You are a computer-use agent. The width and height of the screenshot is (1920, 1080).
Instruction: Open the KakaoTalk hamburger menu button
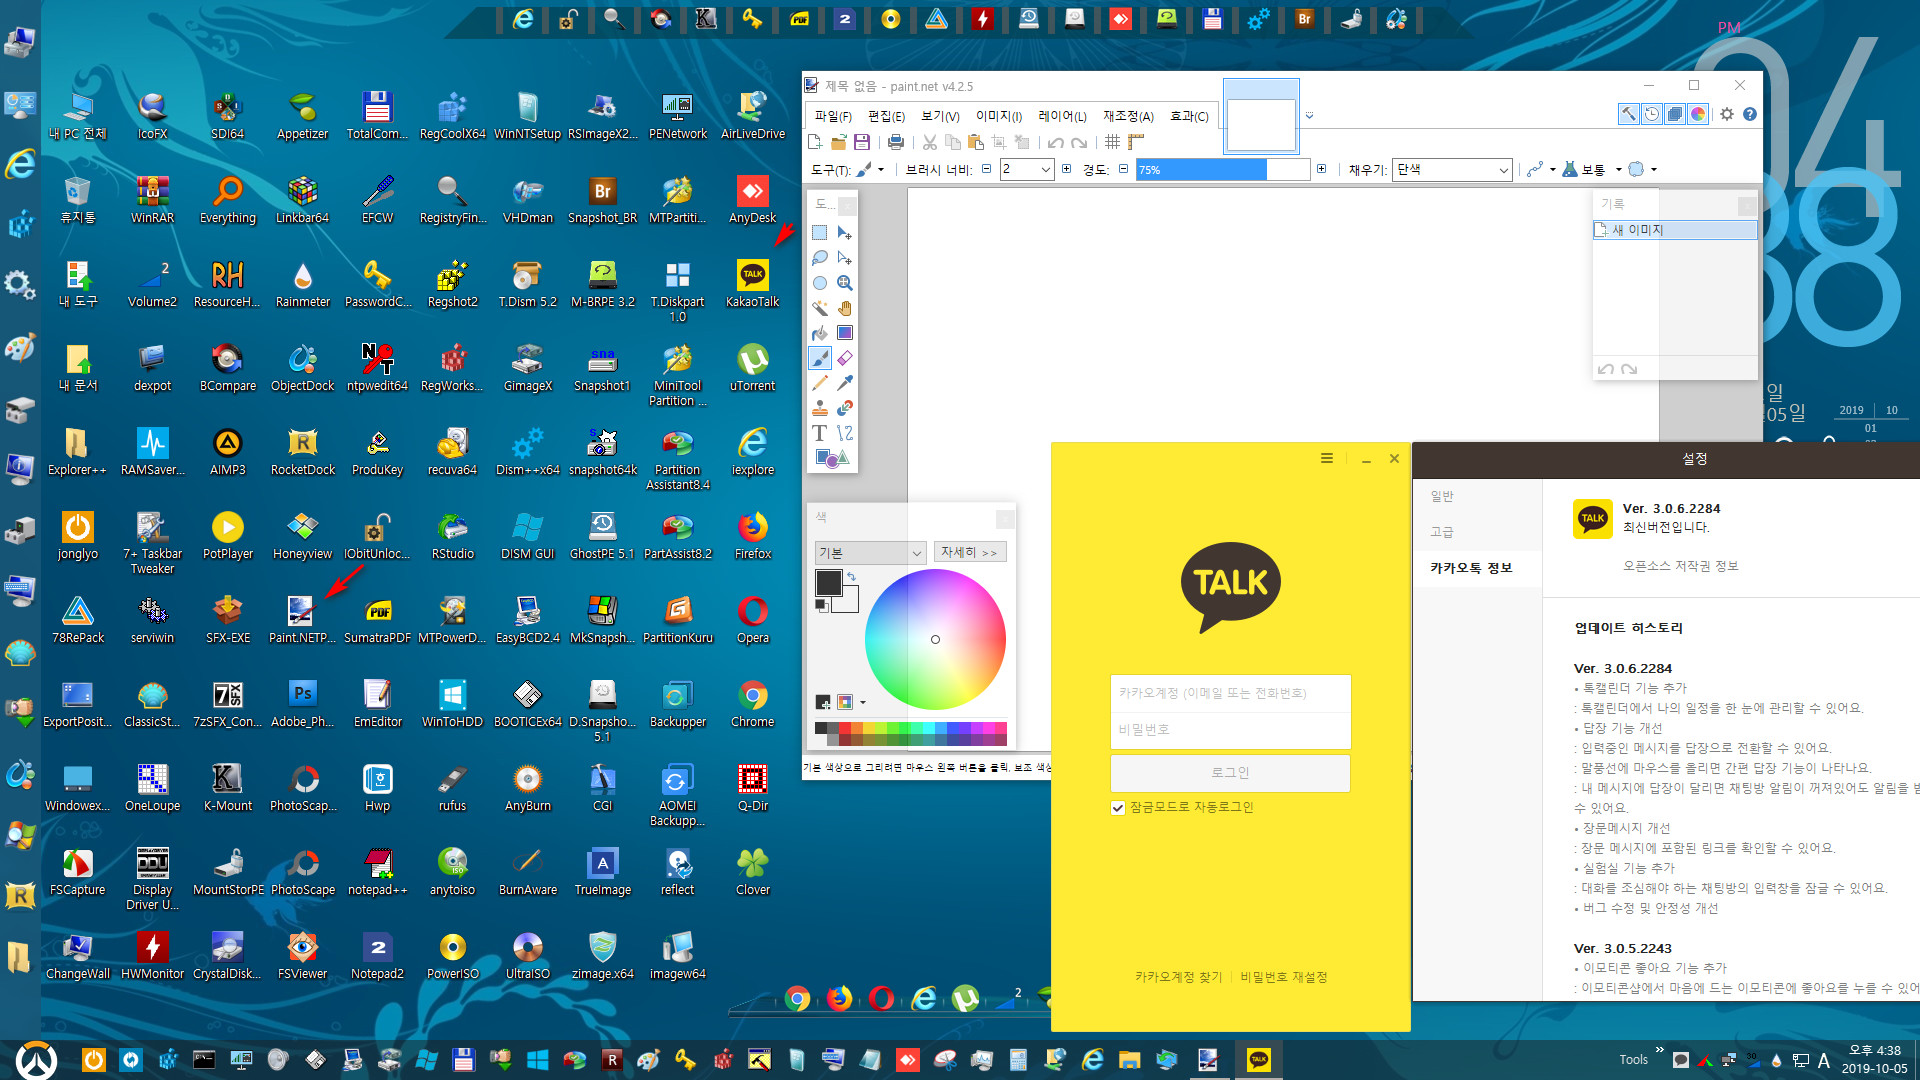point(1327,459)
